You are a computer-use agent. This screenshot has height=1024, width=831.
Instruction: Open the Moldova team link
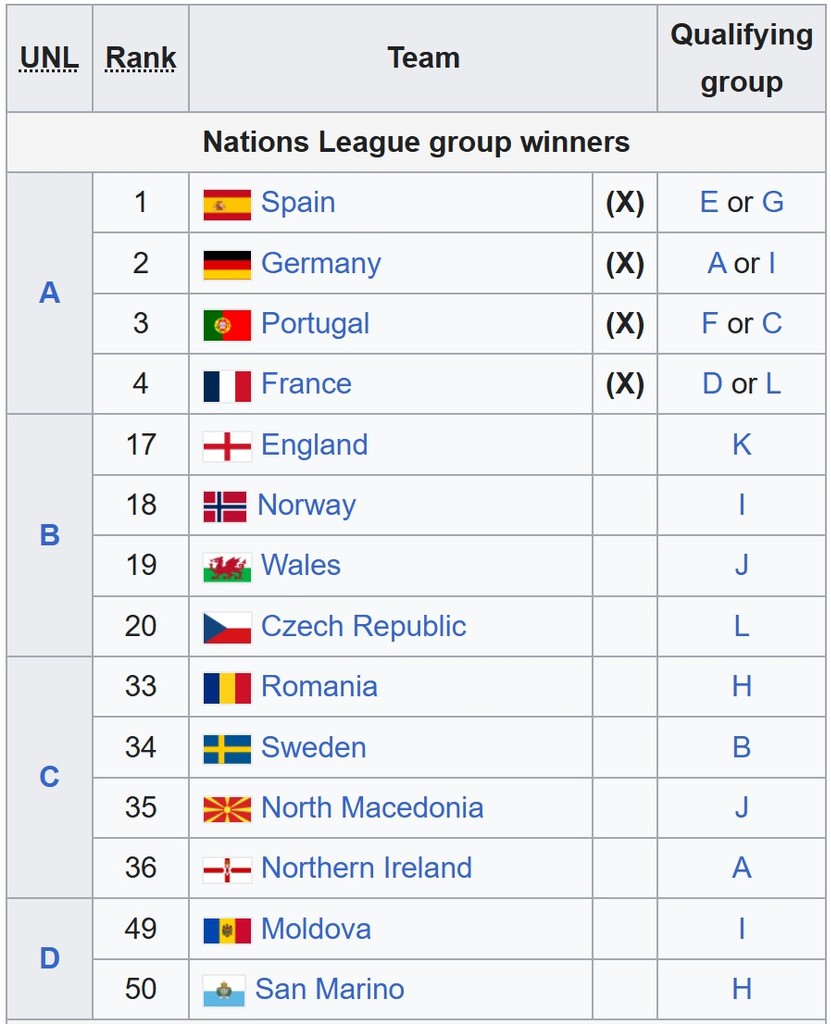tap(316, 929)
